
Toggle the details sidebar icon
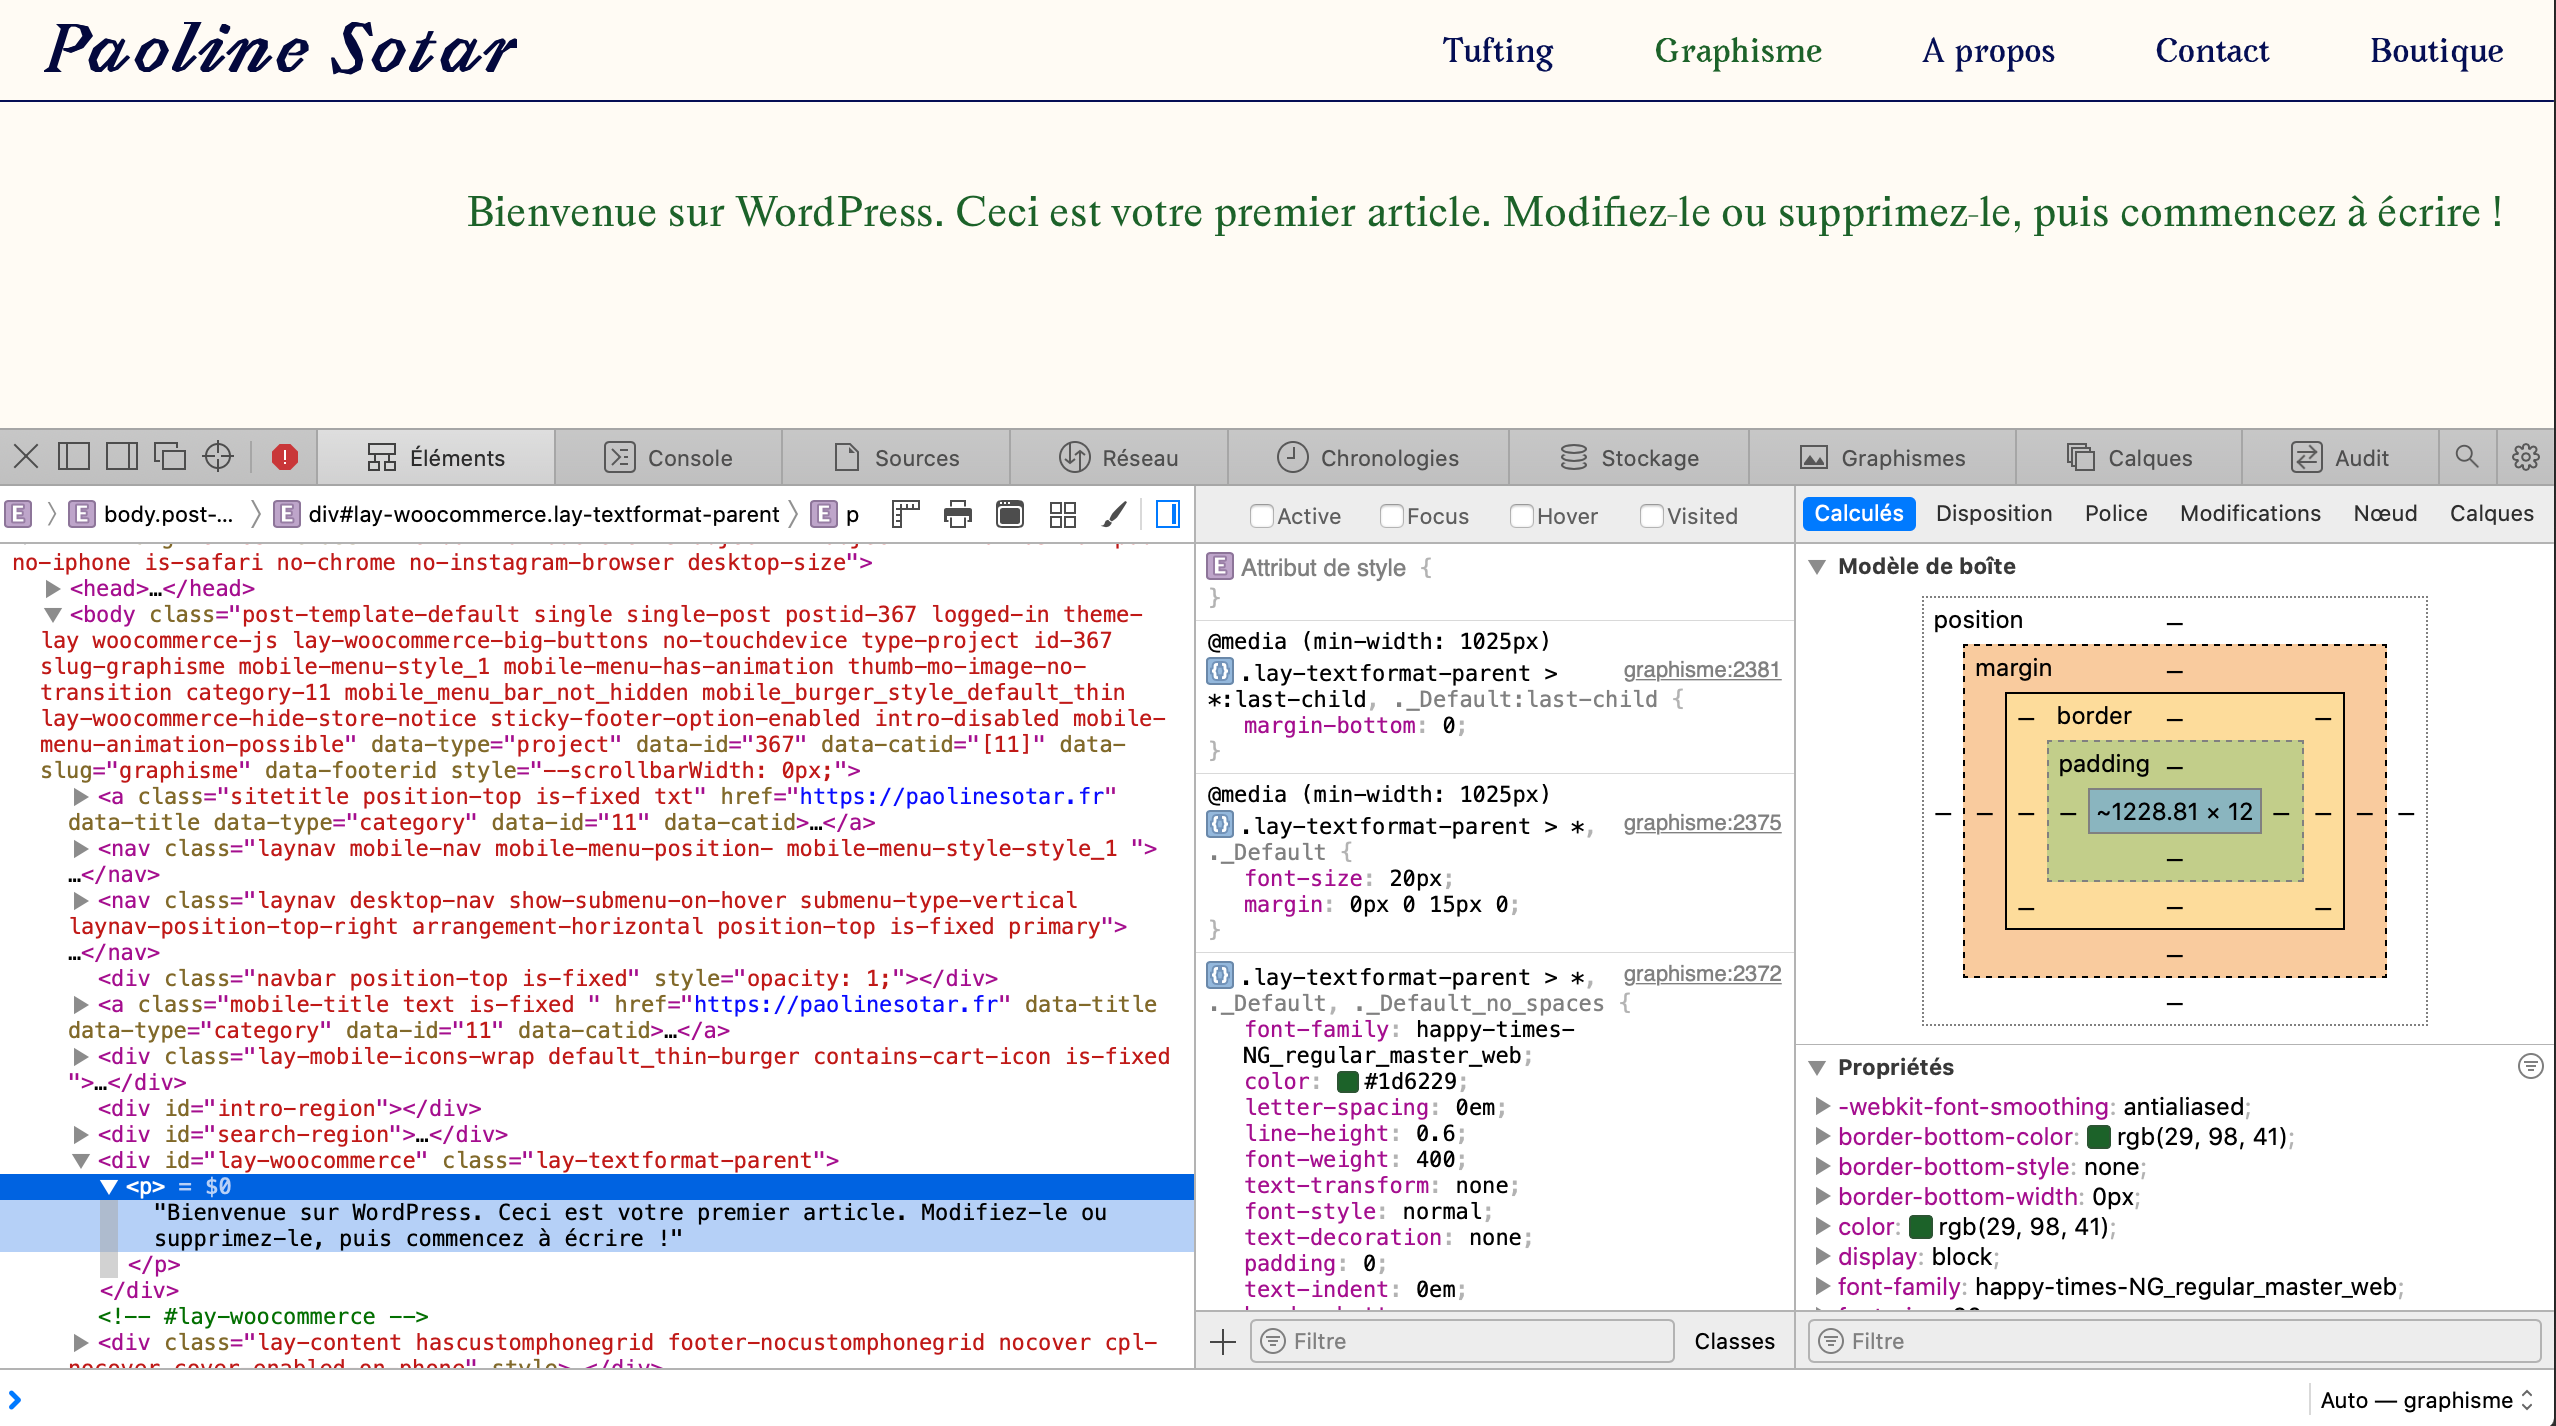coord(1167,514)
